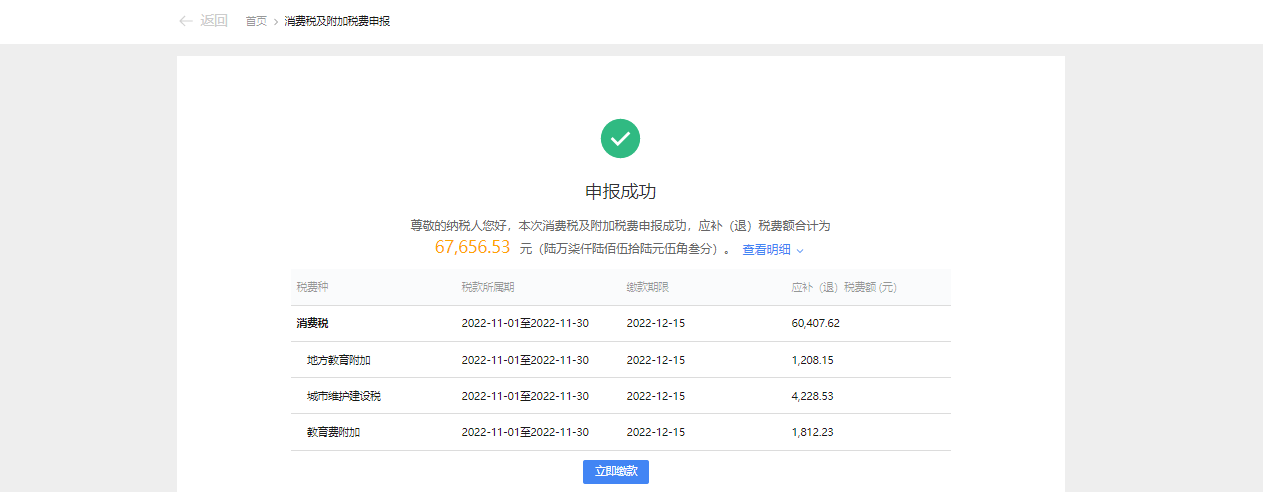Click the 税费种 column header
The height and width of the screenshot is (492, 1263).
[312, 288]
